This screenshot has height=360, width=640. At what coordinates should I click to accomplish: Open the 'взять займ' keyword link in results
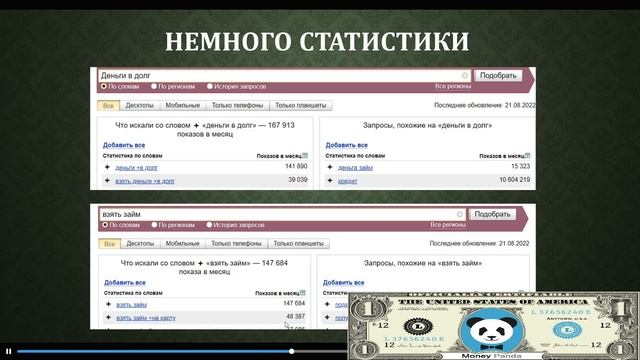pyautogui.click(x=131, y=304)
